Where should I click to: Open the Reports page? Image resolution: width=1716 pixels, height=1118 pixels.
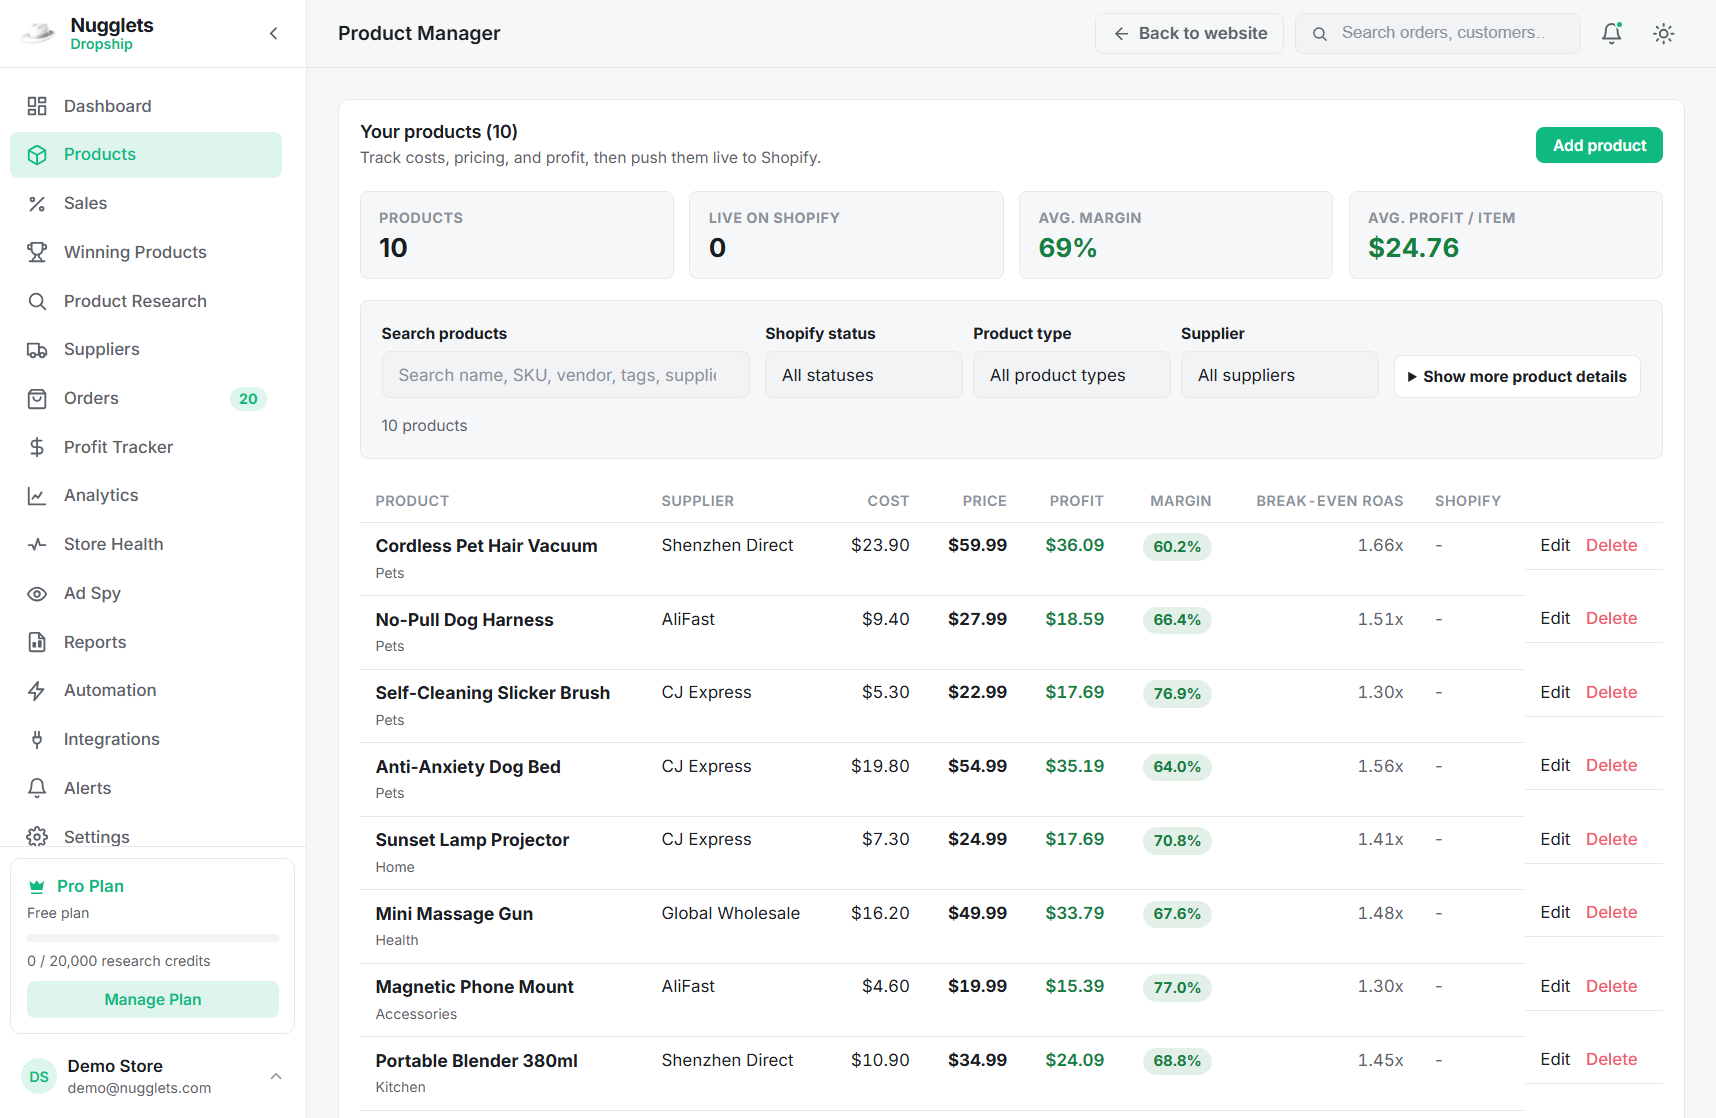[x=146, y=642]
